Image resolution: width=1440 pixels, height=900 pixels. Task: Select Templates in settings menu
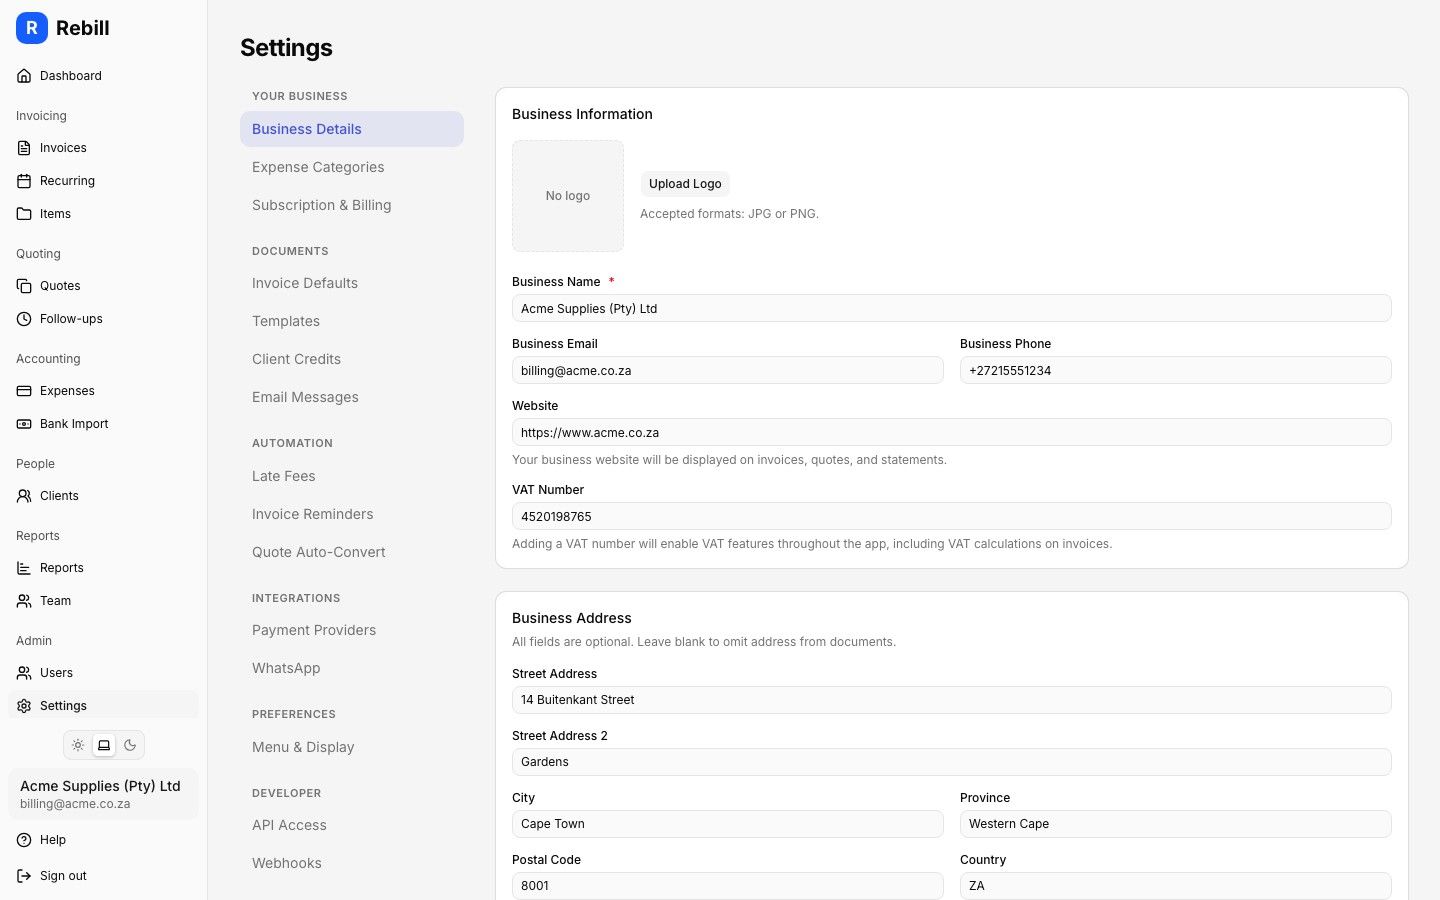pyautogui.click(x=352, y=321)
